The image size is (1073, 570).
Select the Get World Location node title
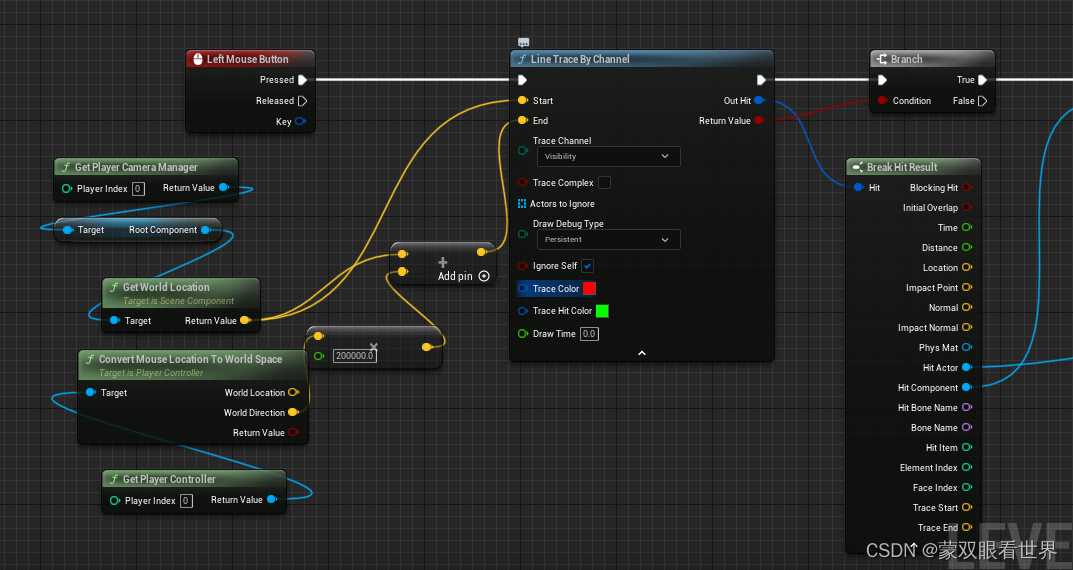coord(166,287)
